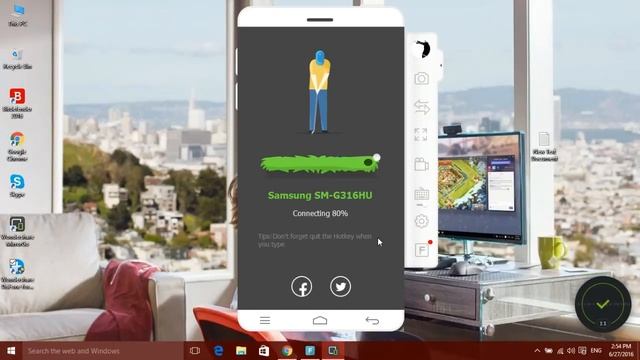
Task: Open the volume control in system tray
Action: click(x=571, y=351)
